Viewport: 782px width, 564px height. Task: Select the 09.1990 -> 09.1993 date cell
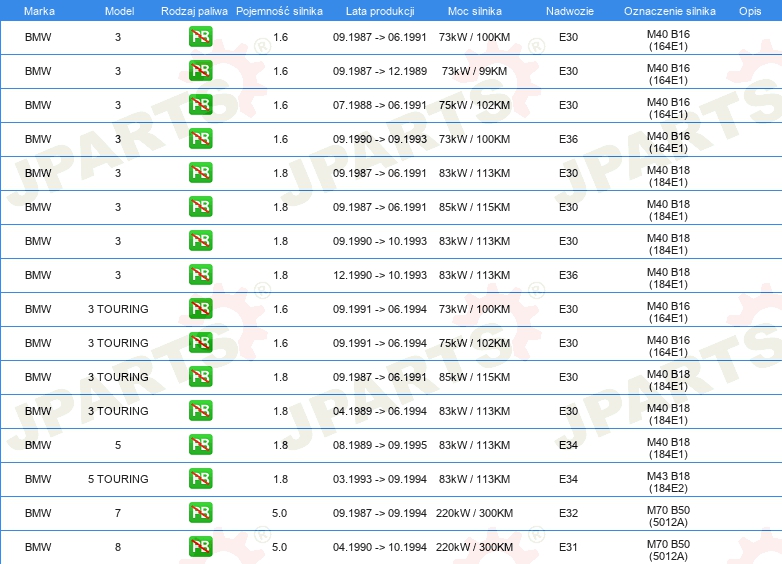tap(380, 139)
